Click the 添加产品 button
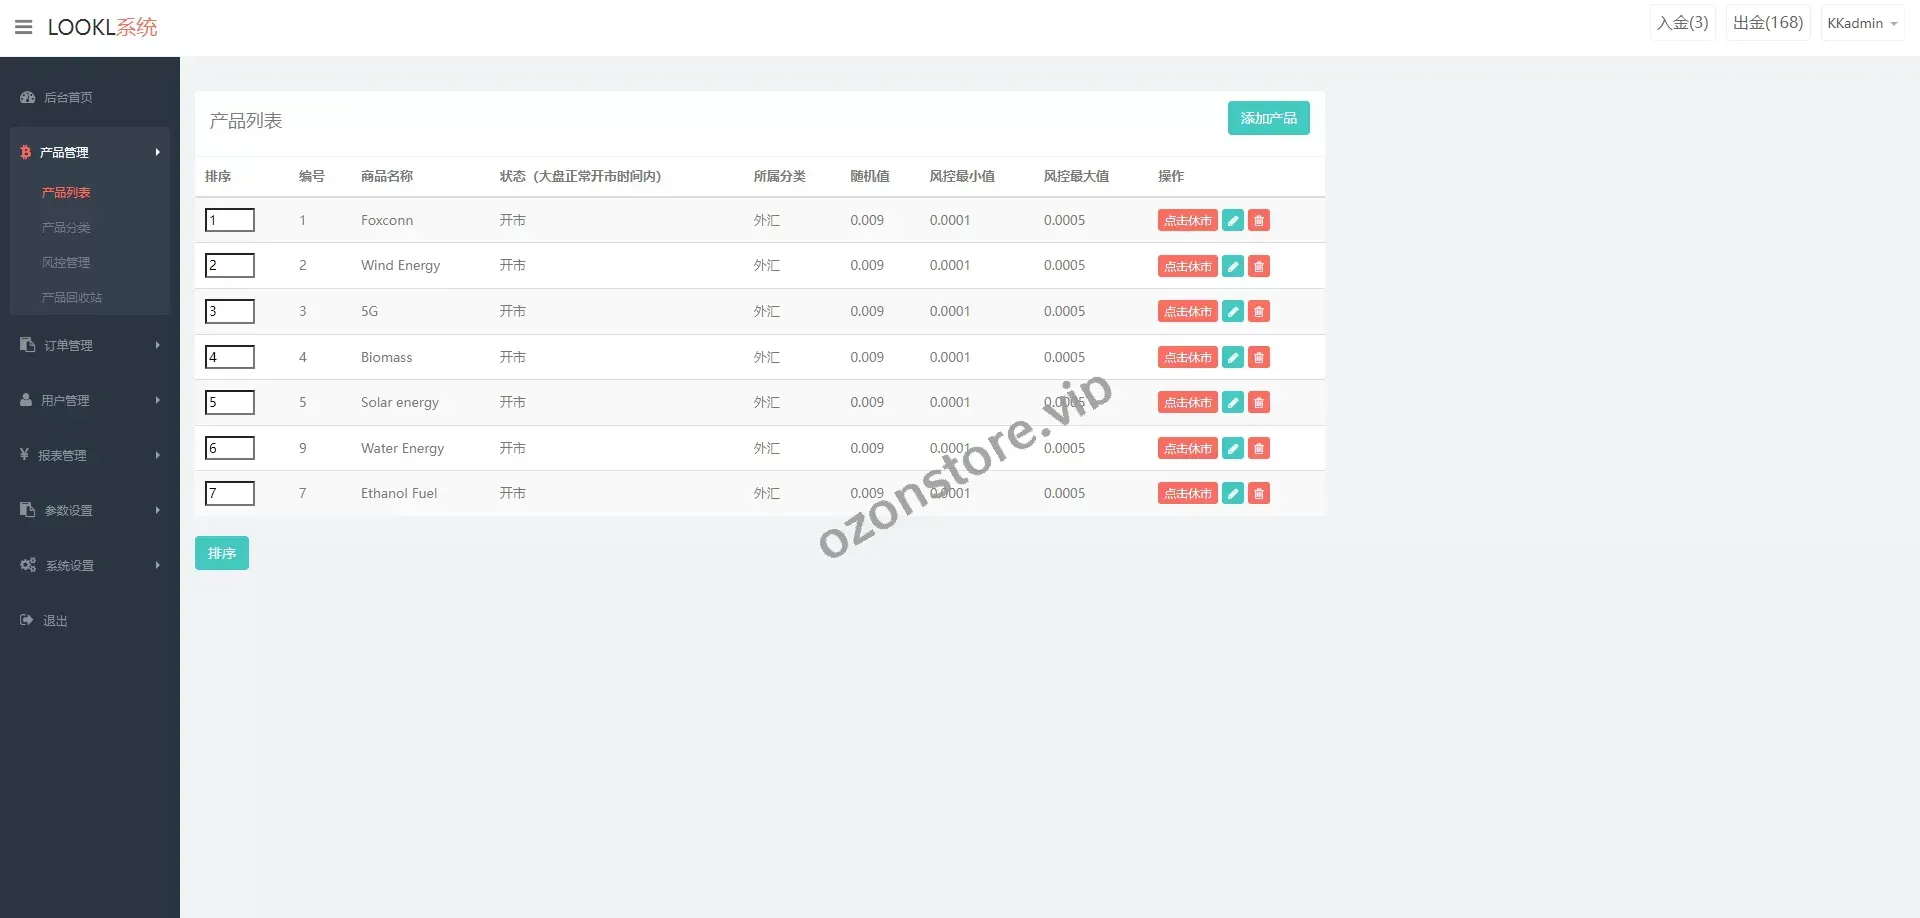Screen dimensions: 1920x918 [x=1268, y=118]
